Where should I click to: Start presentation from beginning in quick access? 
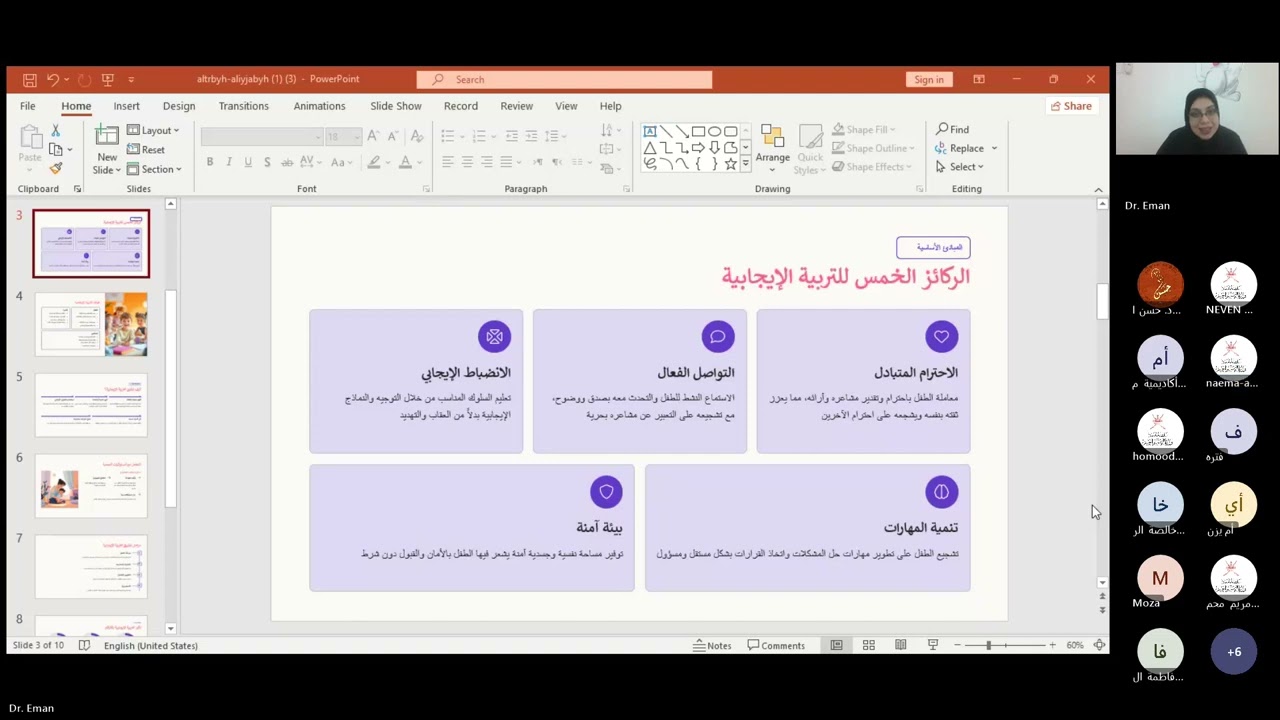click(x=107, y=80)
